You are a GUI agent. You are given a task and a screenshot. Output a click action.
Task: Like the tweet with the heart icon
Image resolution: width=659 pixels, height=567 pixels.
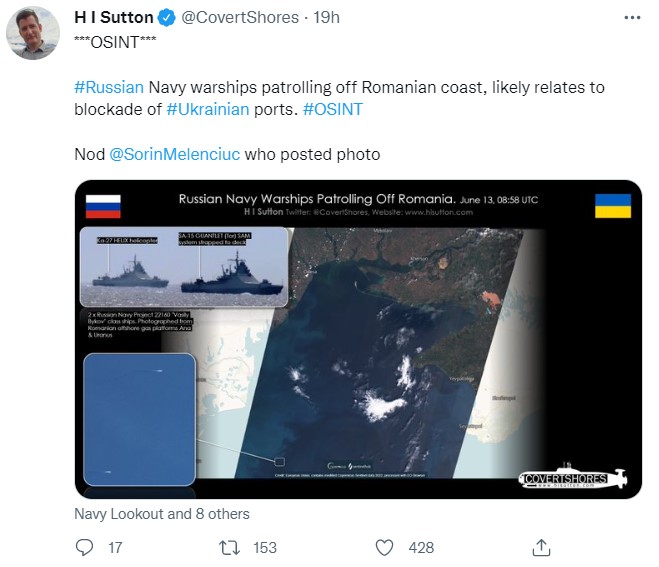tap(384, 547)
